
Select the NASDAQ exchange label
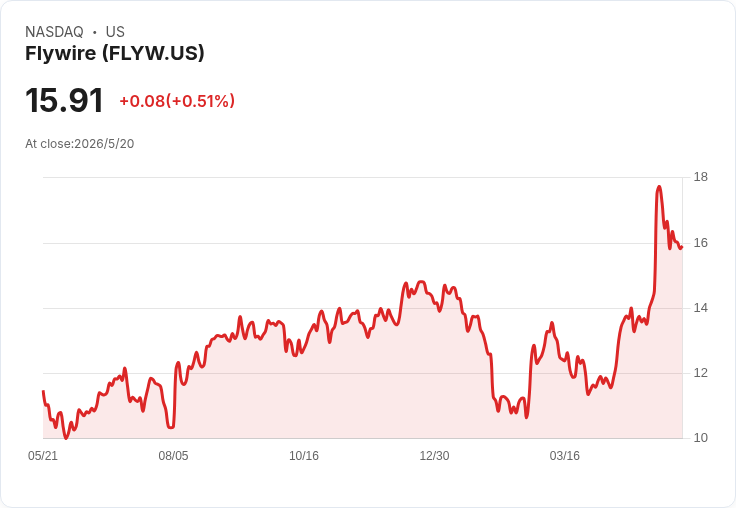(54, 32)
